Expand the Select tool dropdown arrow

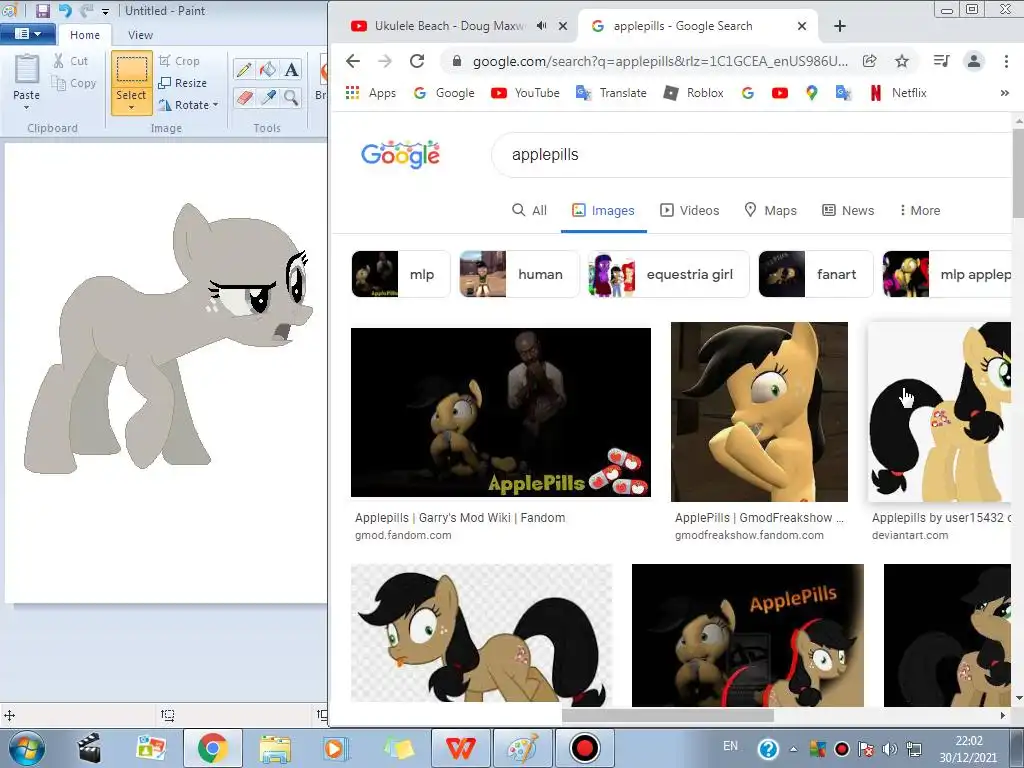[131, 108]
